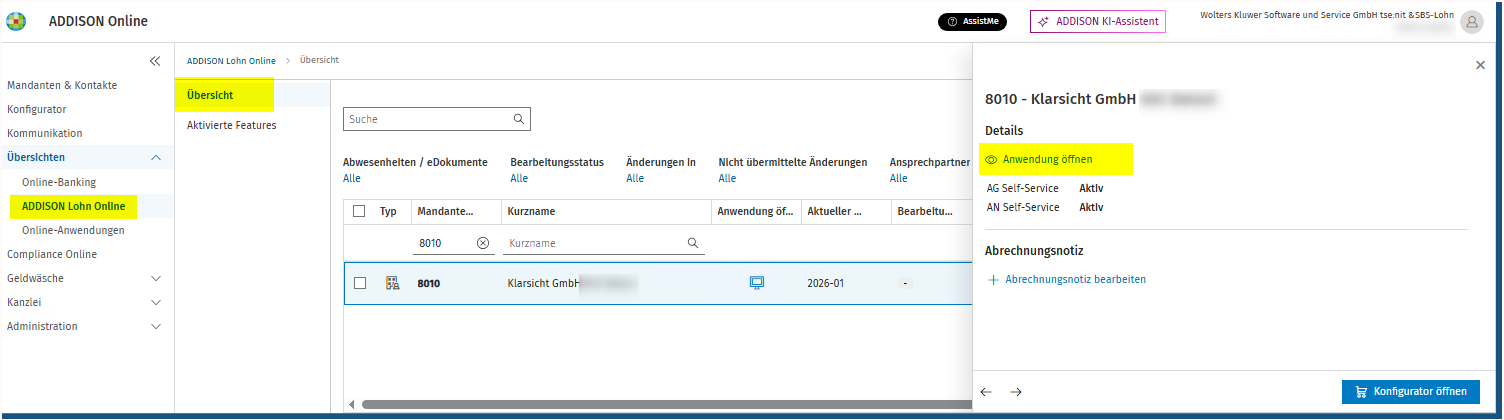The width and height of the screenshot is (1504, 420).
Task: Close the details side panel
Action: [1480, 65]
